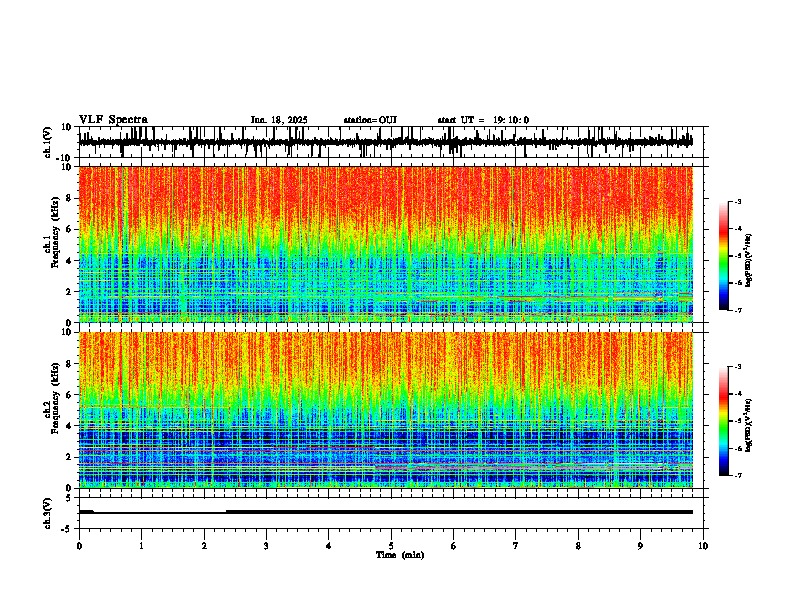Click the "-7" label on ch.2 color scale
This screenshot has height=612, width=792.
(x=738, y=475)
